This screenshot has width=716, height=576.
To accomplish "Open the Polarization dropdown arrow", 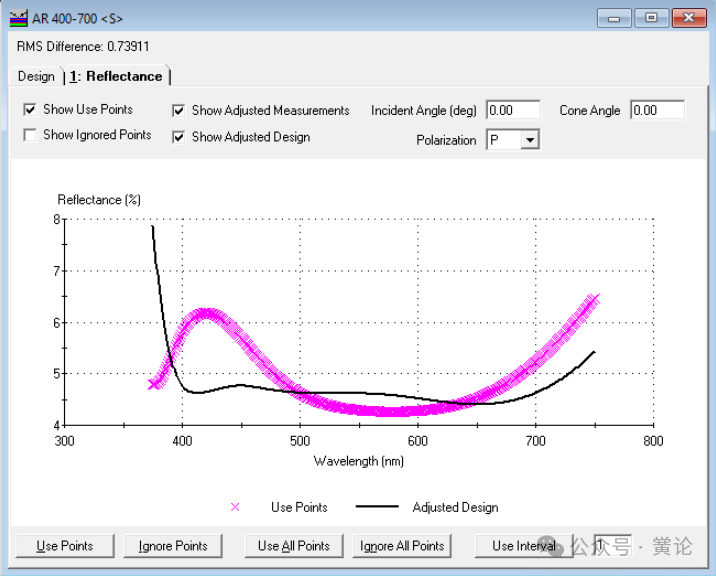I will pyautogui.click(x=530, y=140).
